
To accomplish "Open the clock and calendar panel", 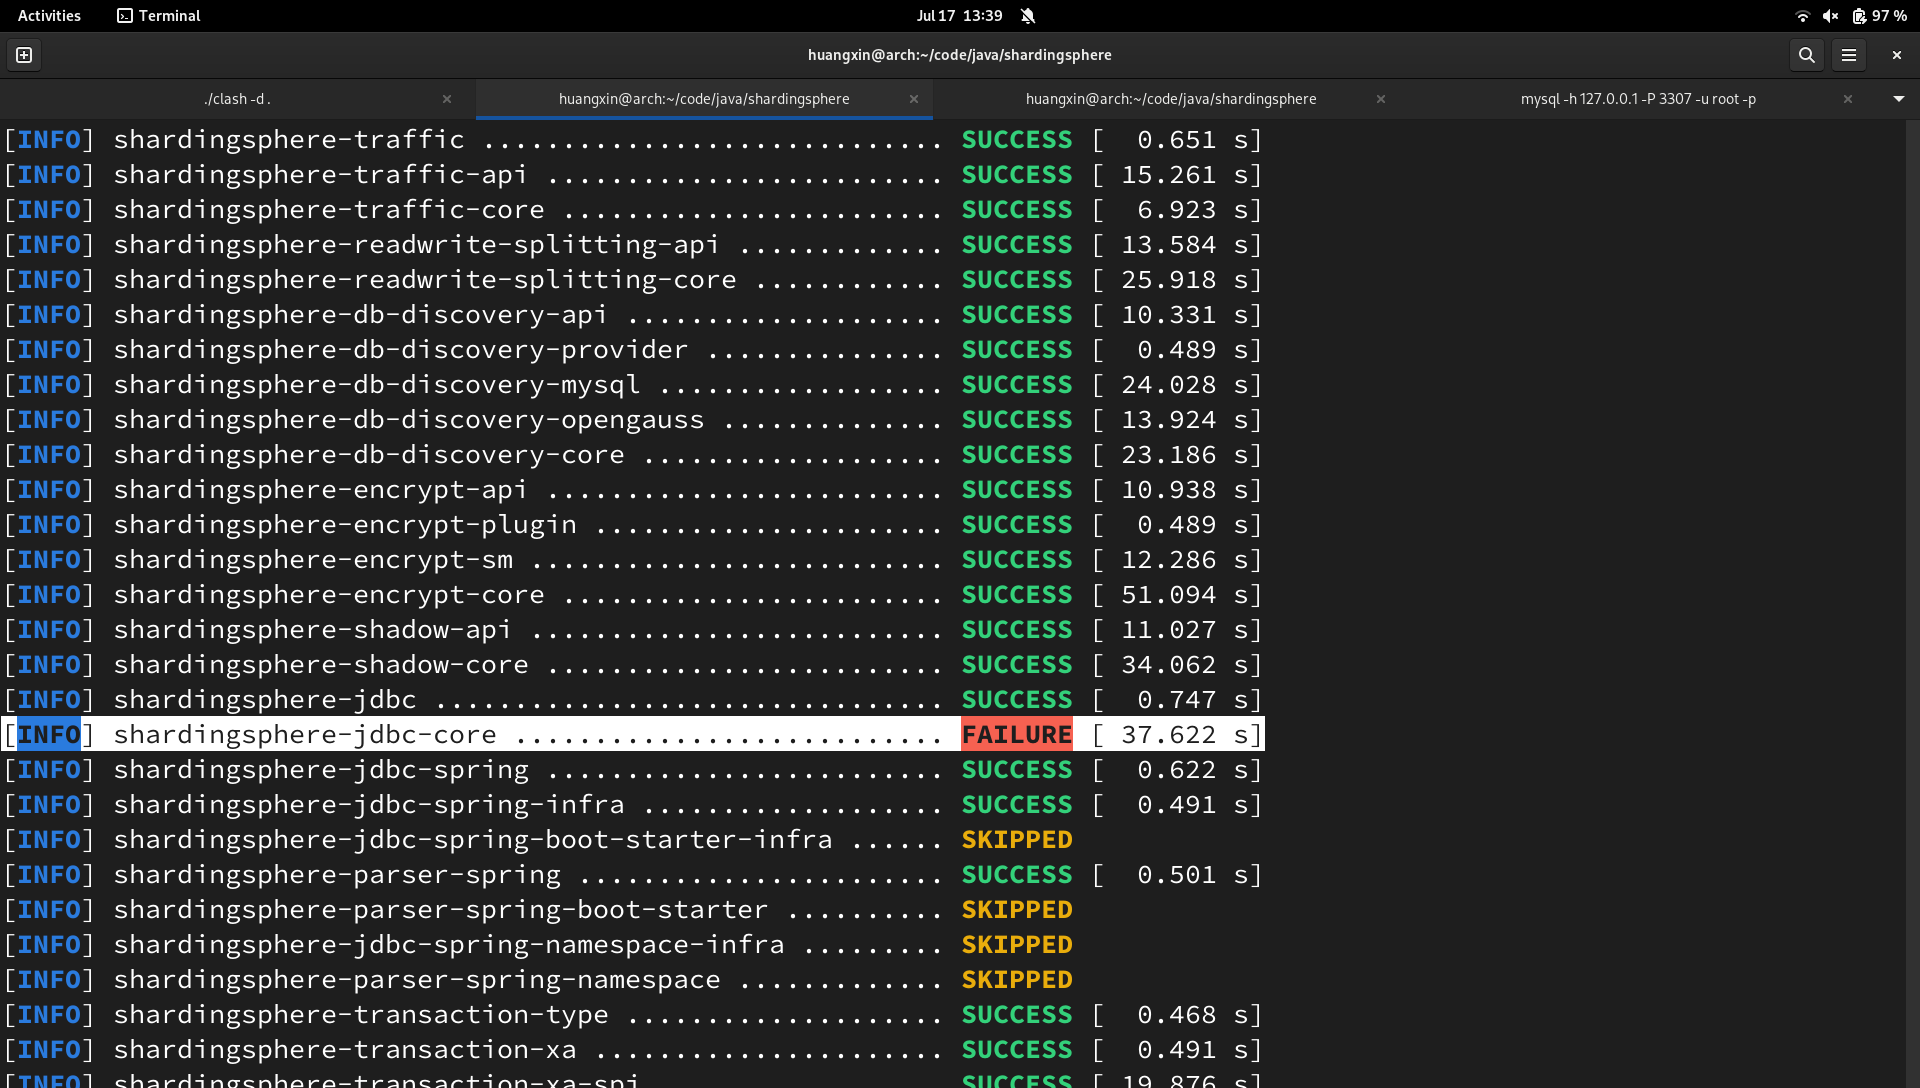I will click(x=958, y=16).
